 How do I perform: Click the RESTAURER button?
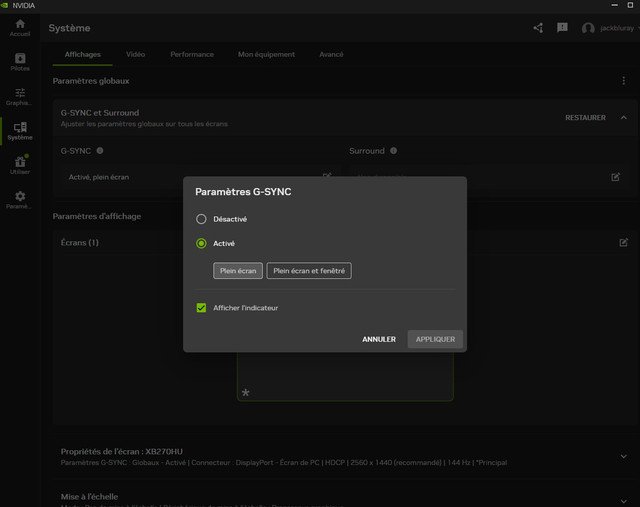(585, 118)
